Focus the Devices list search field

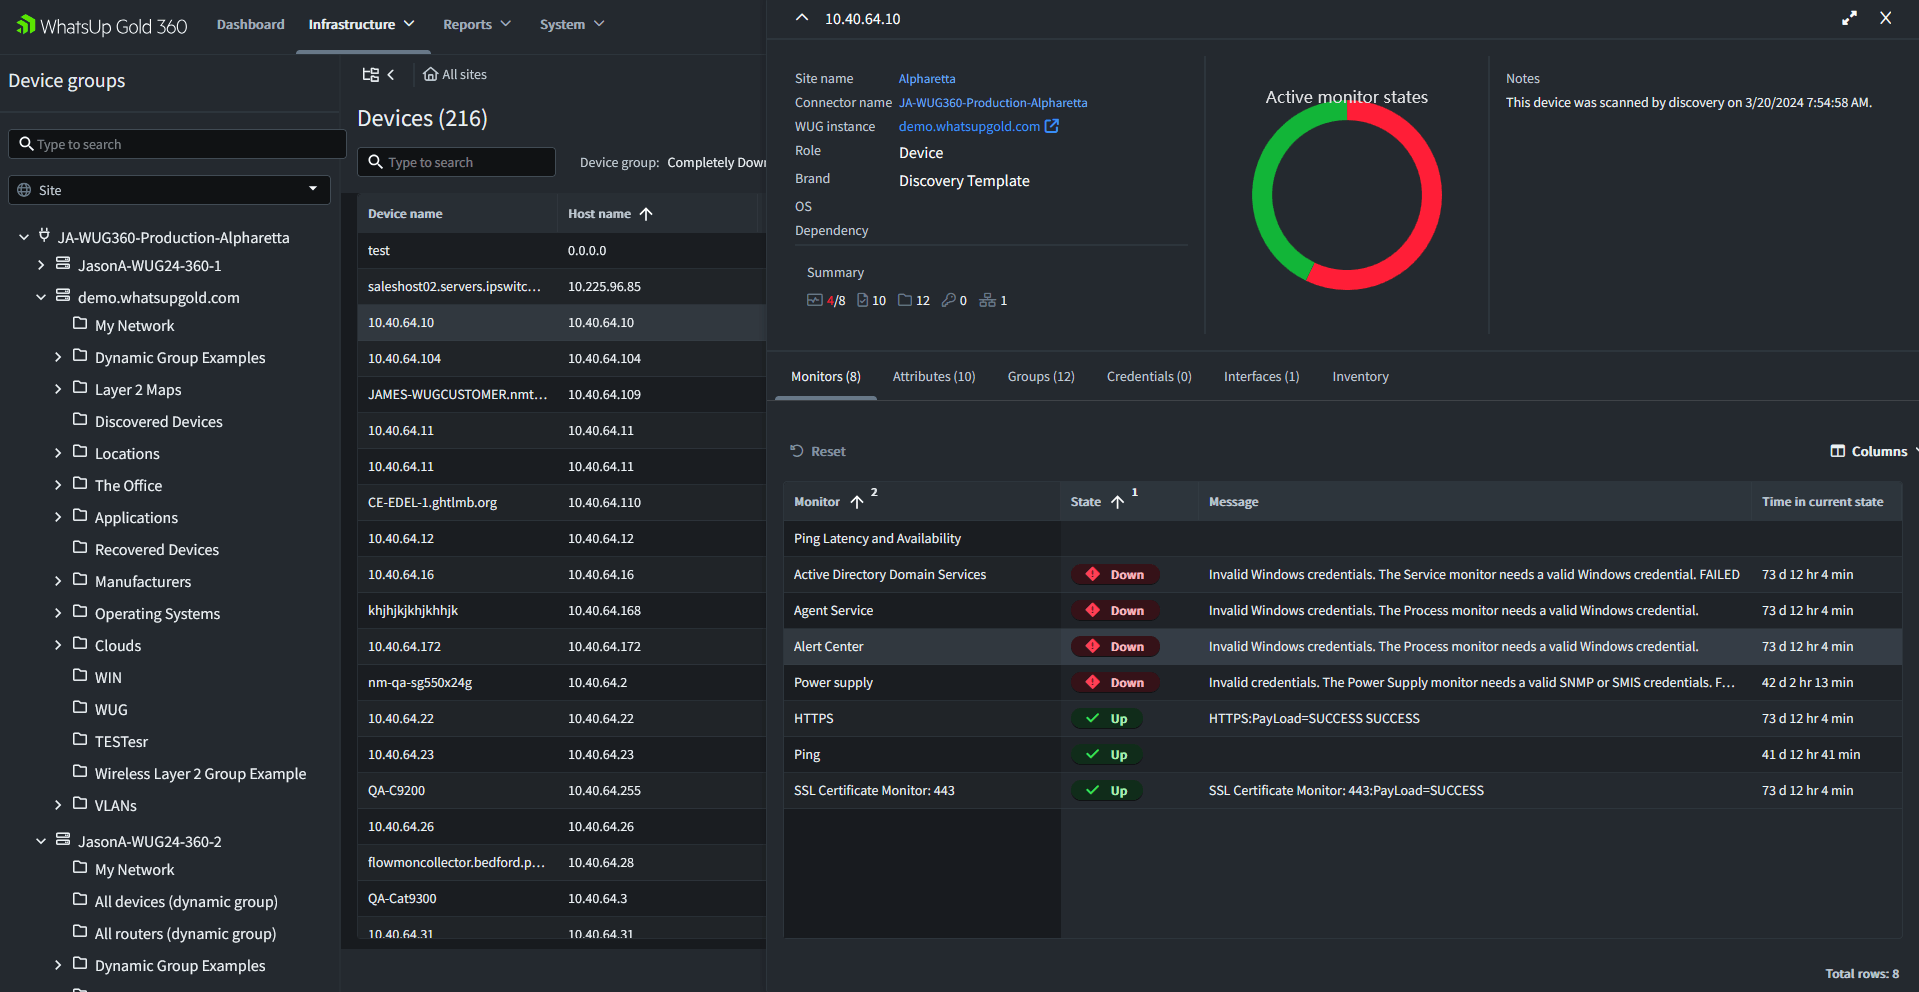pyautogui.click(x=456, y=162)
